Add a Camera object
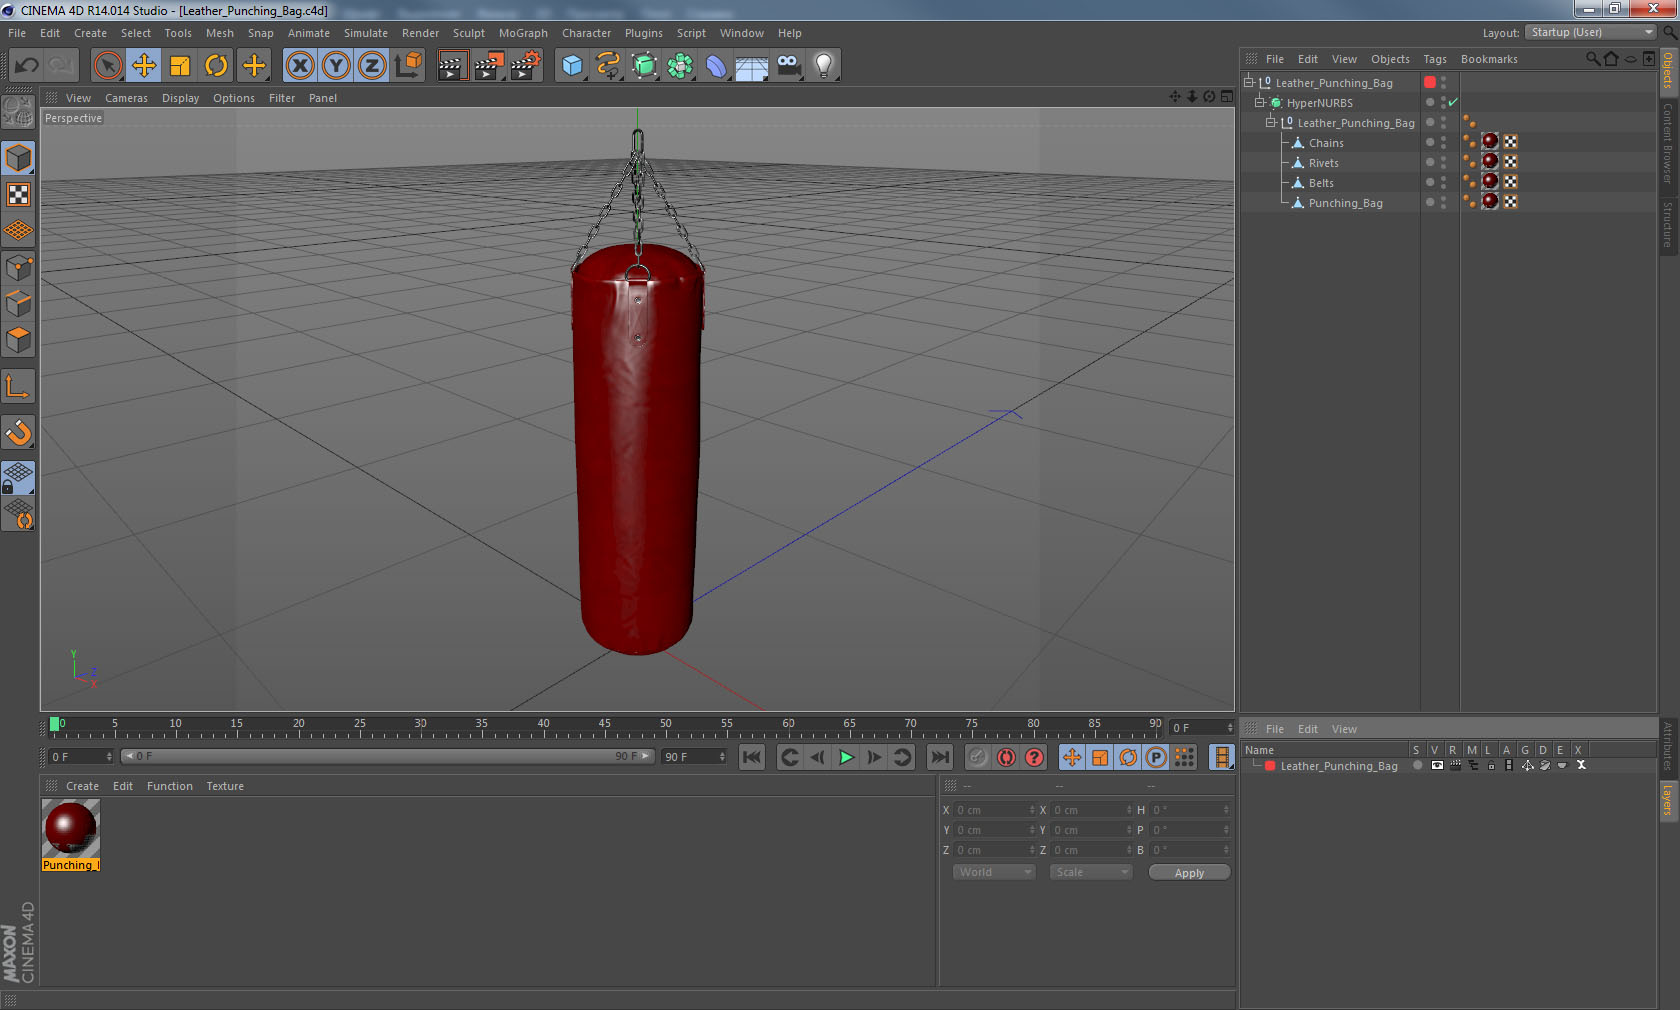The image size is (1680, 1010). click(788, 66)
